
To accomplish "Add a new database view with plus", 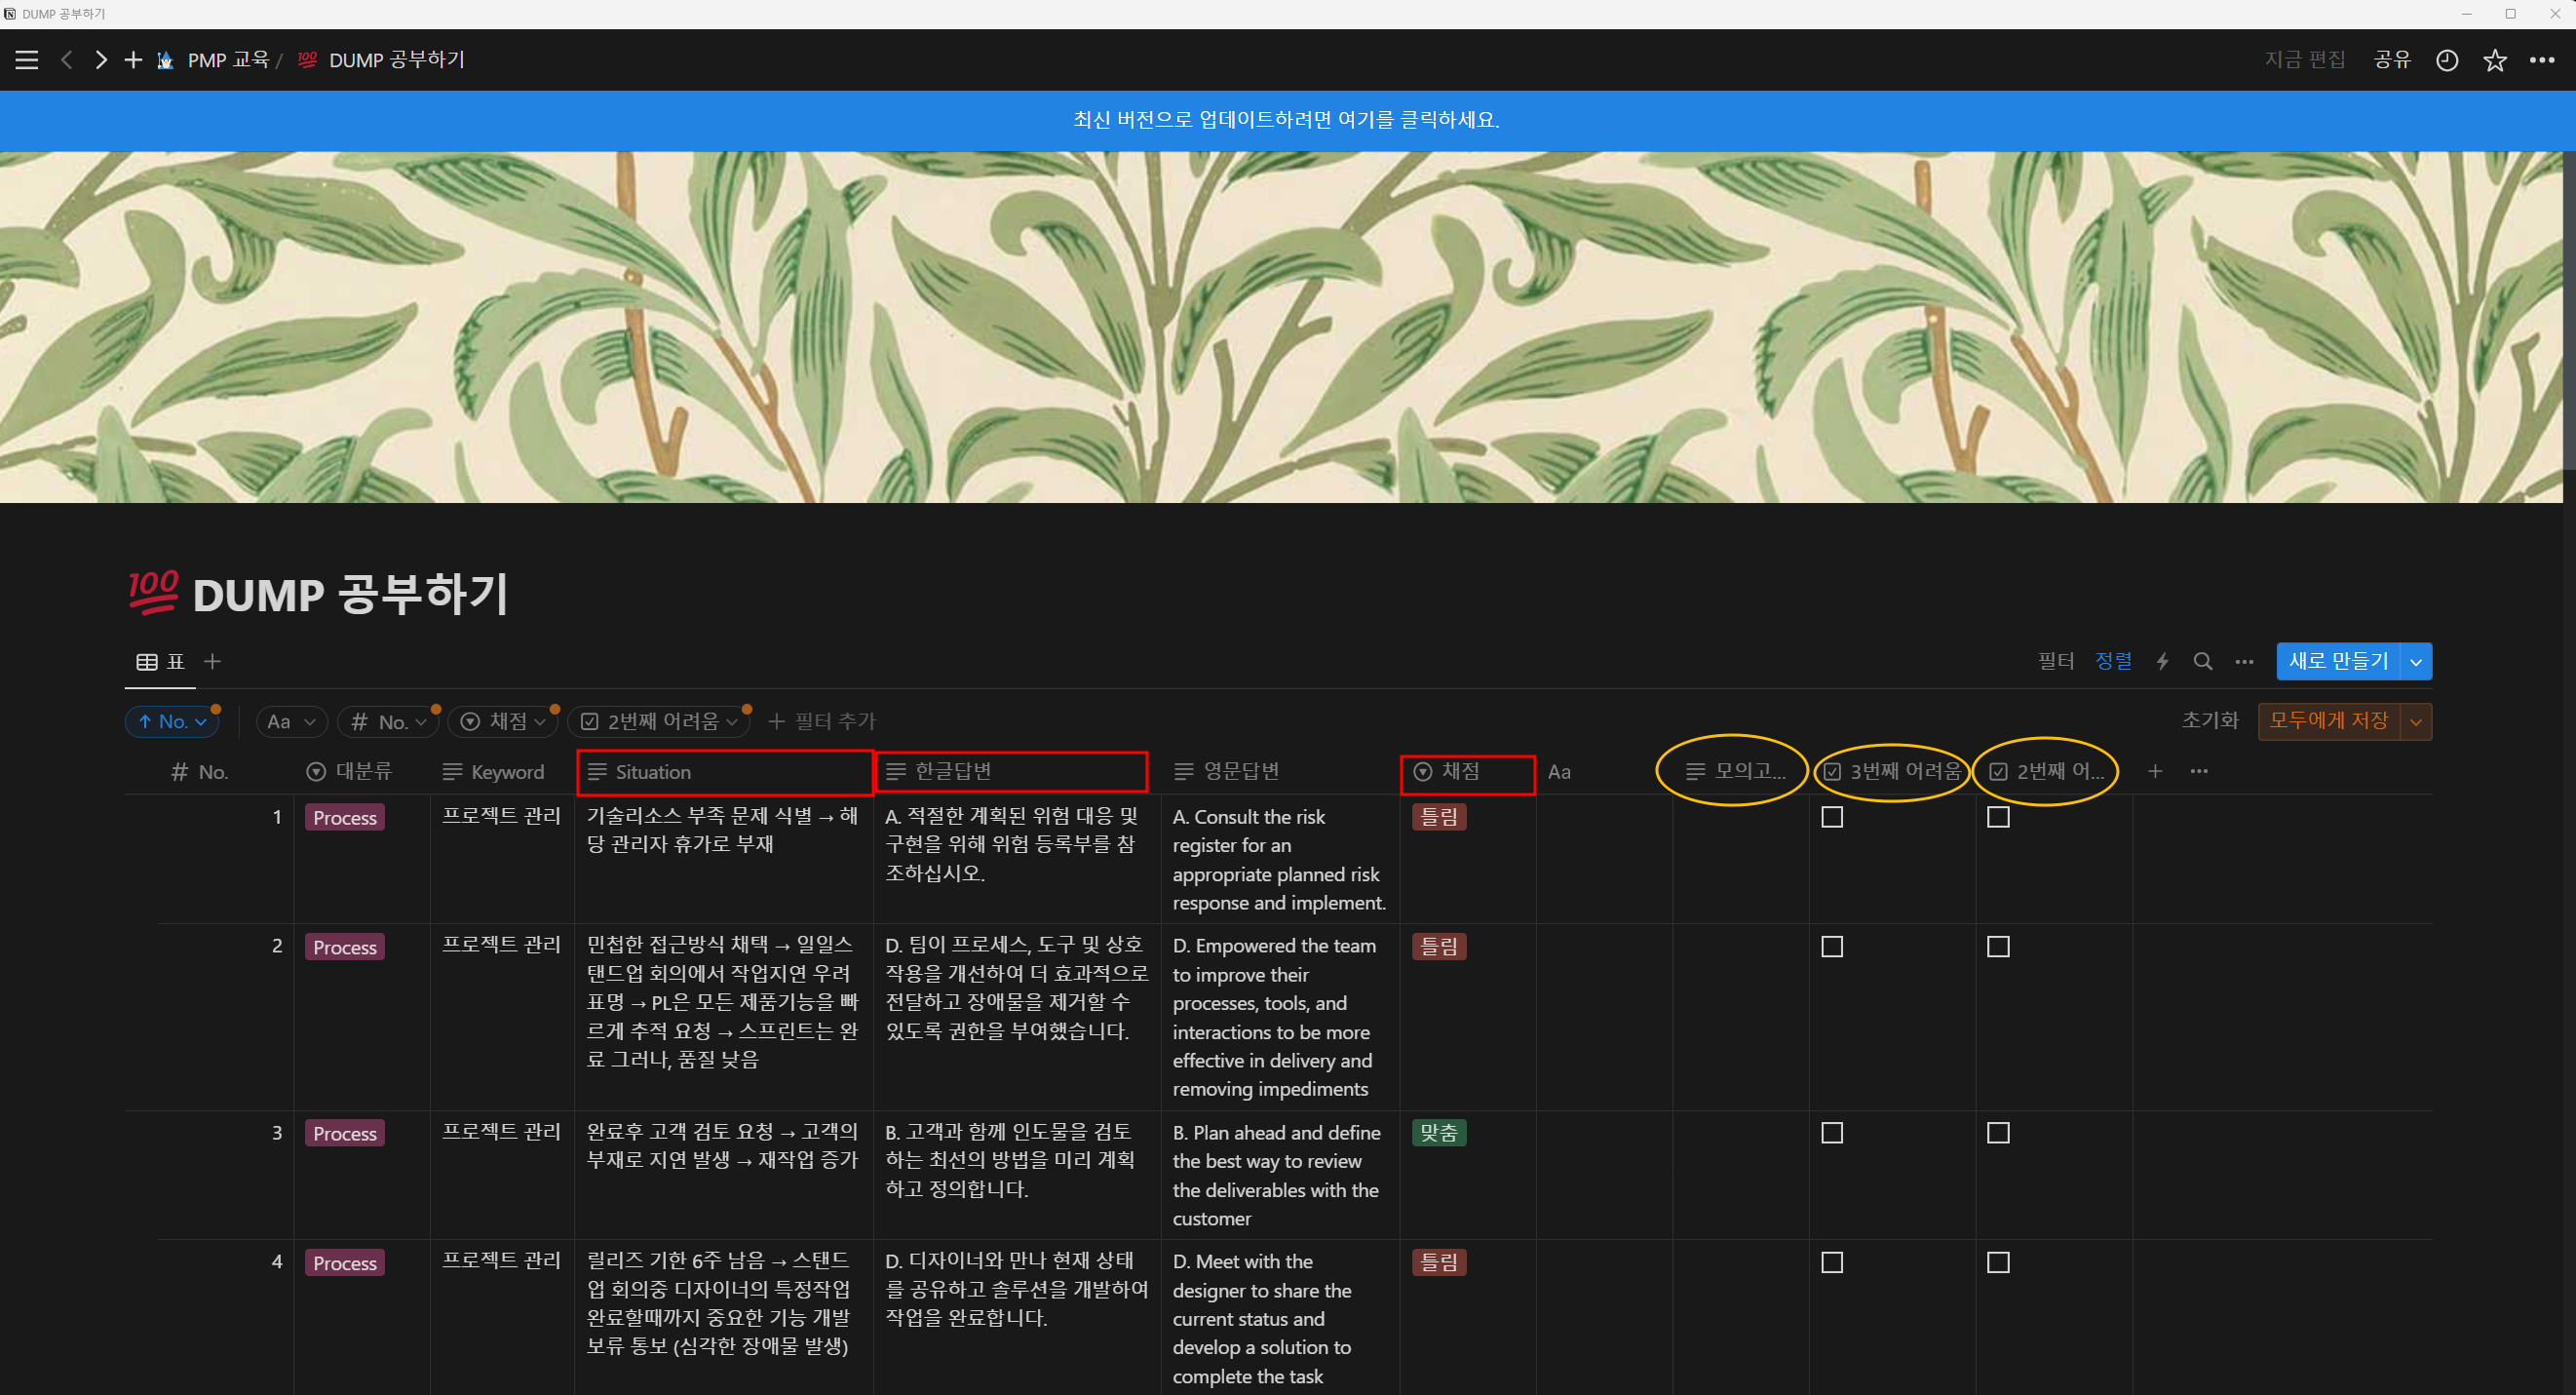I will point(212,662).
